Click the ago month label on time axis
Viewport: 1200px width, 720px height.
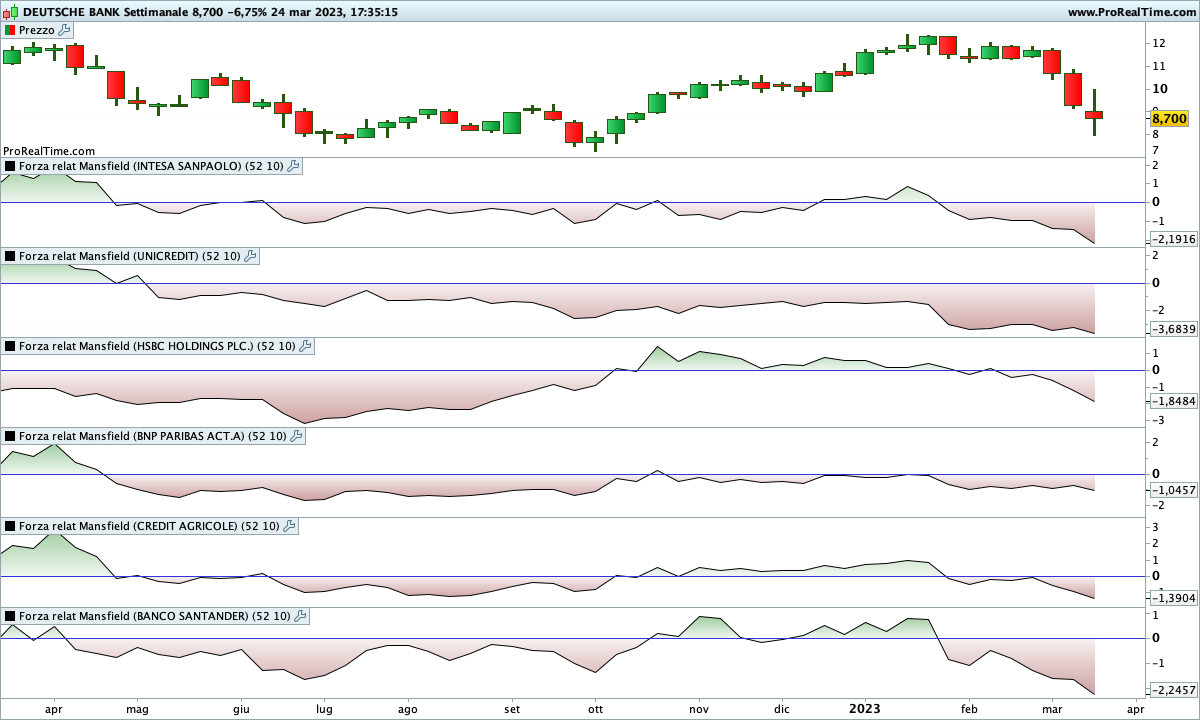tap(407, 709)
